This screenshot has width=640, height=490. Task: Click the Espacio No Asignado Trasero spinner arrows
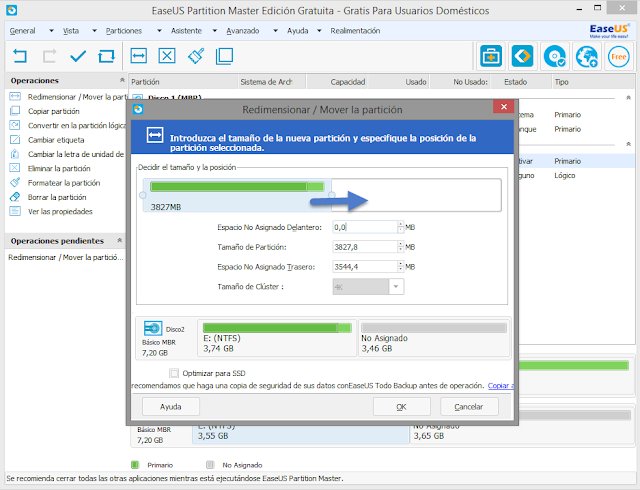coord(401,267)
